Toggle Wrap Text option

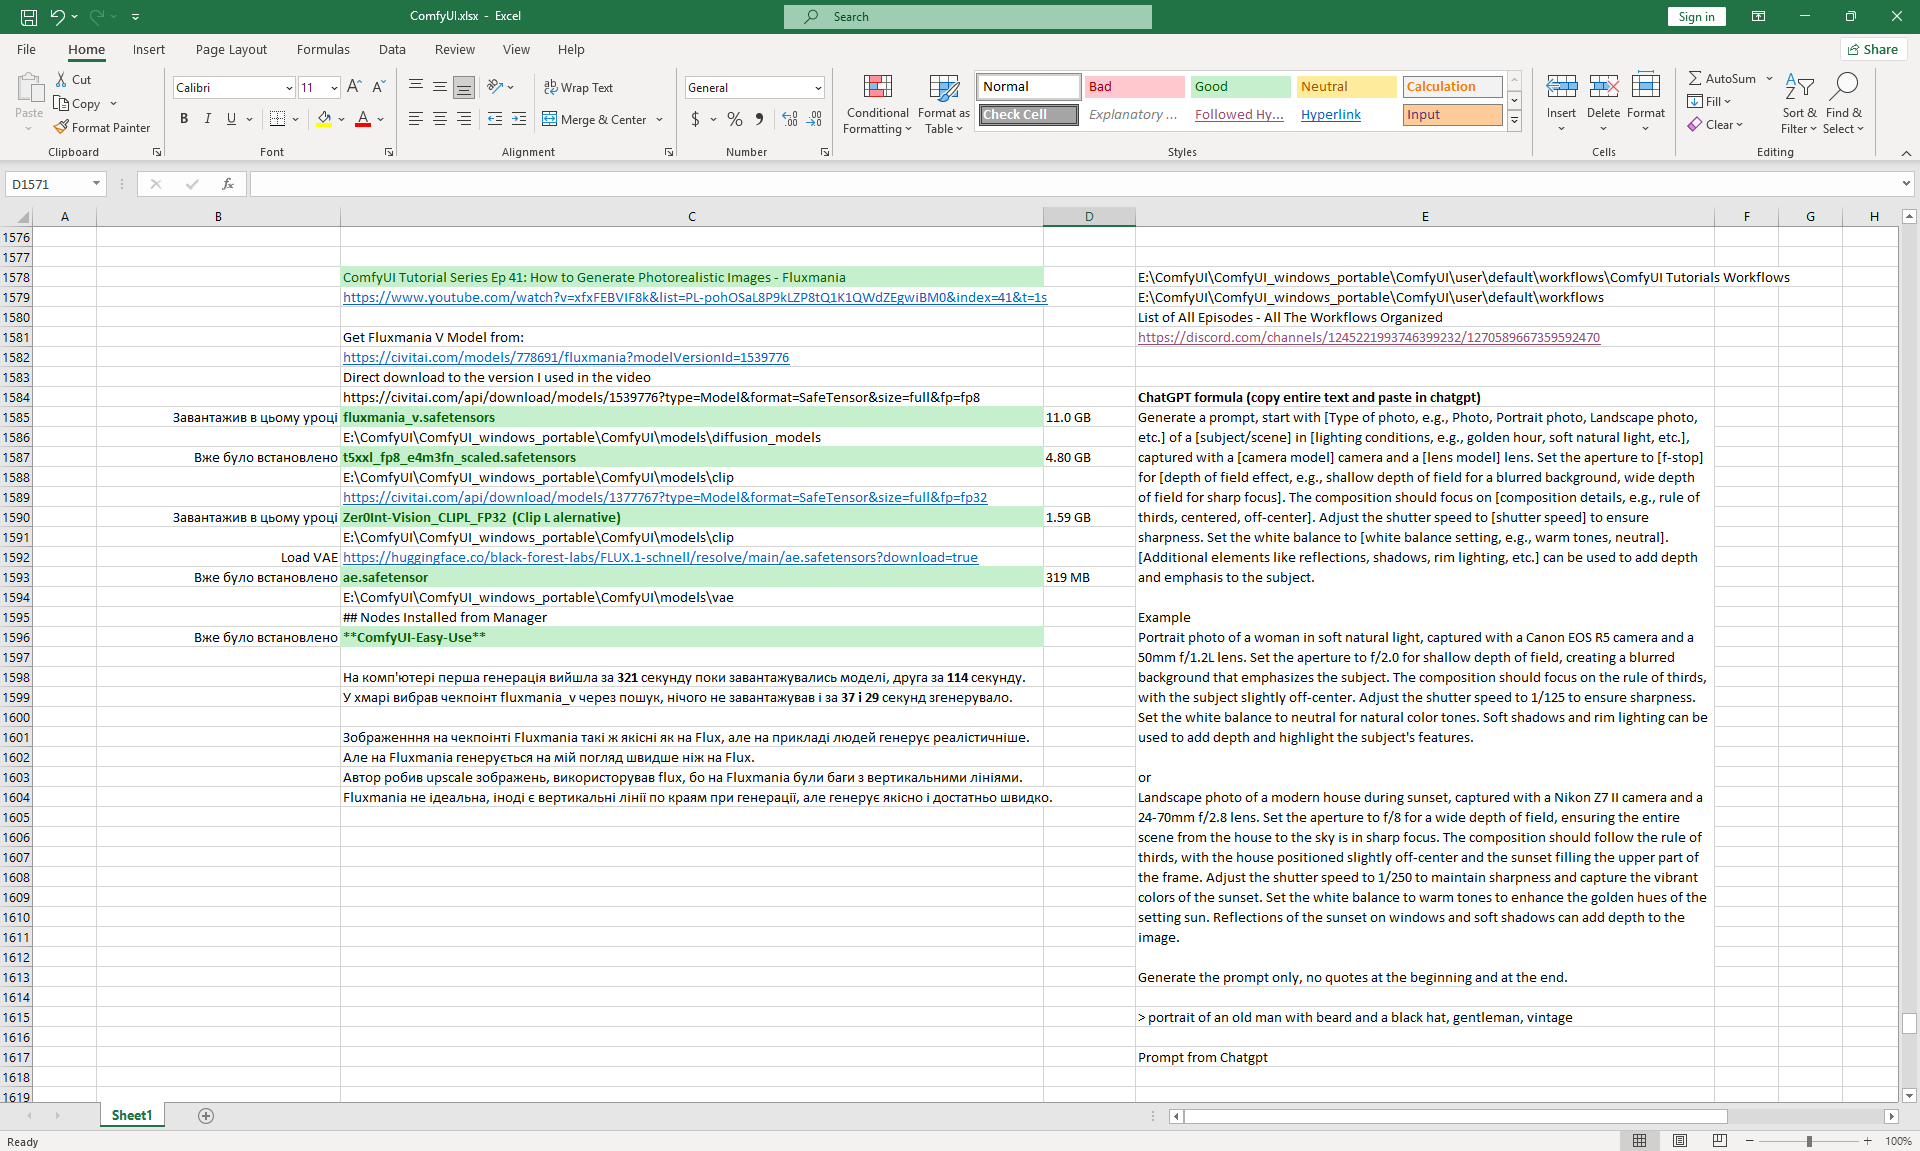(578, 87)
